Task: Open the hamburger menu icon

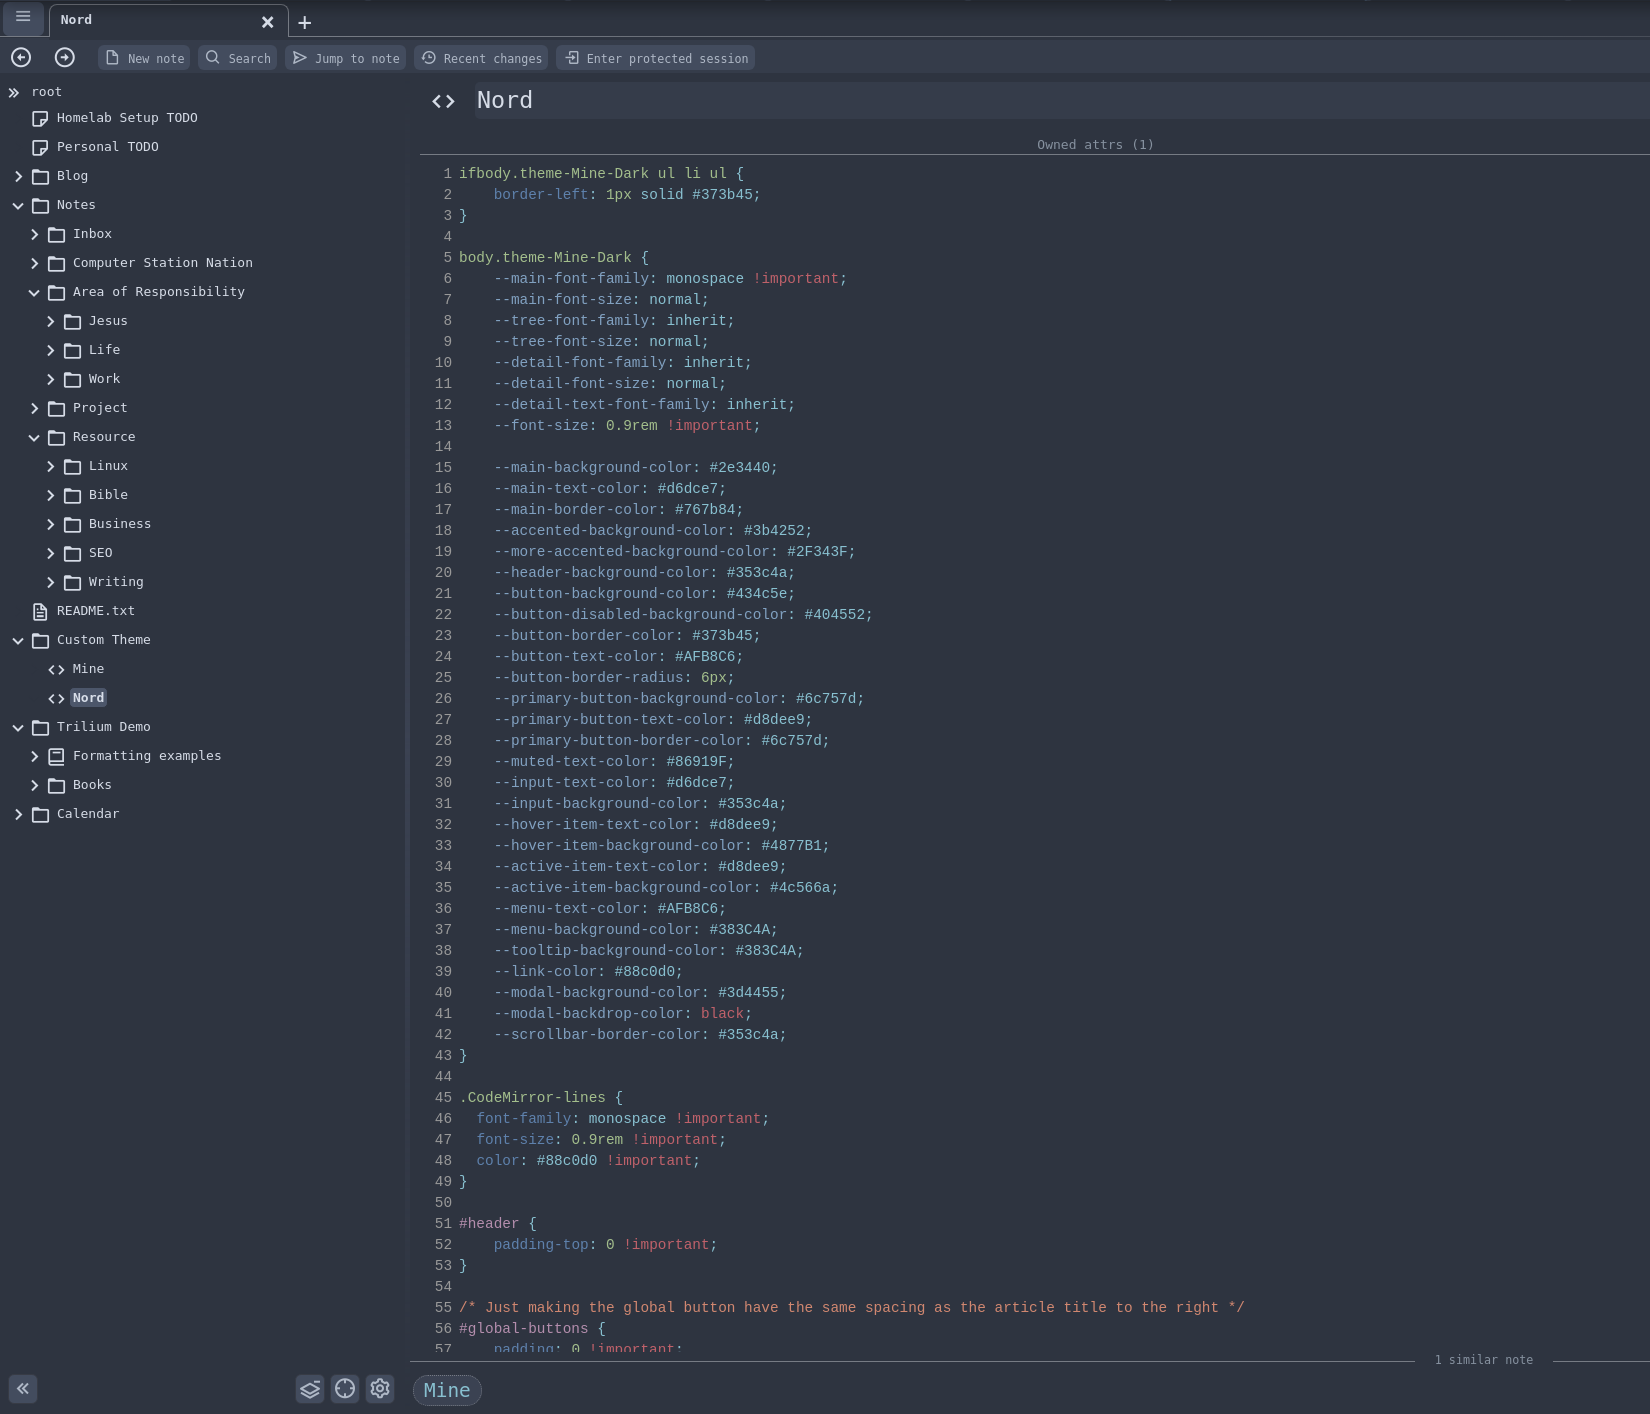Action: coord(23,17)
